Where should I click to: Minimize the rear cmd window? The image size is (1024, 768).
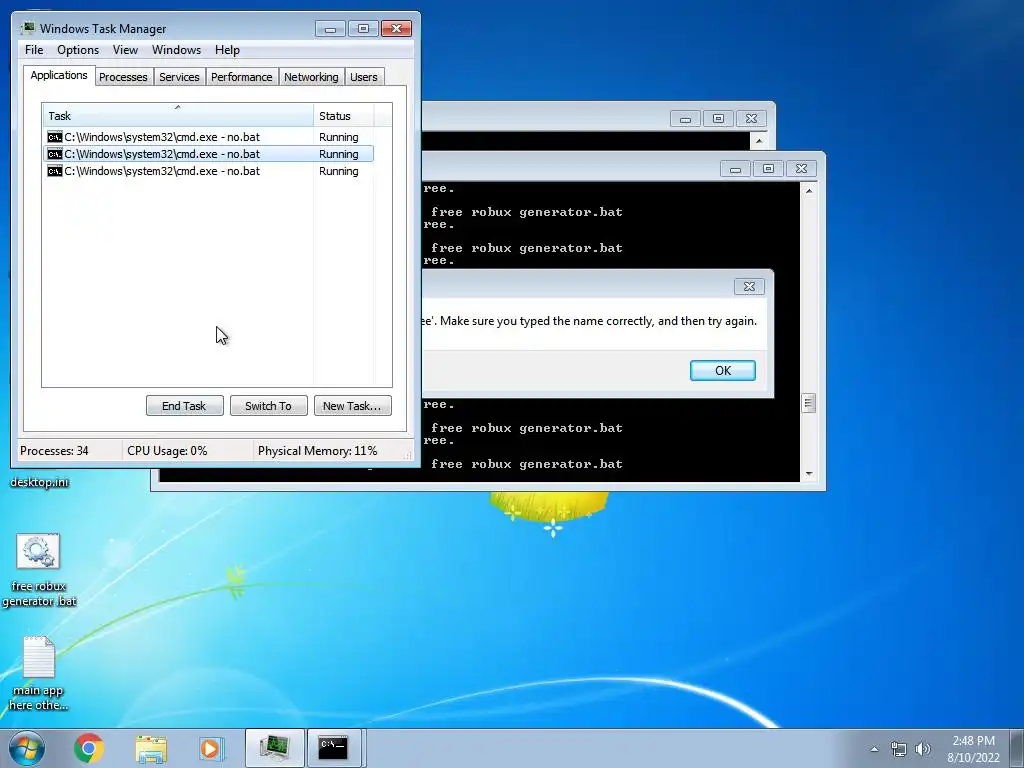coord(685,119)
